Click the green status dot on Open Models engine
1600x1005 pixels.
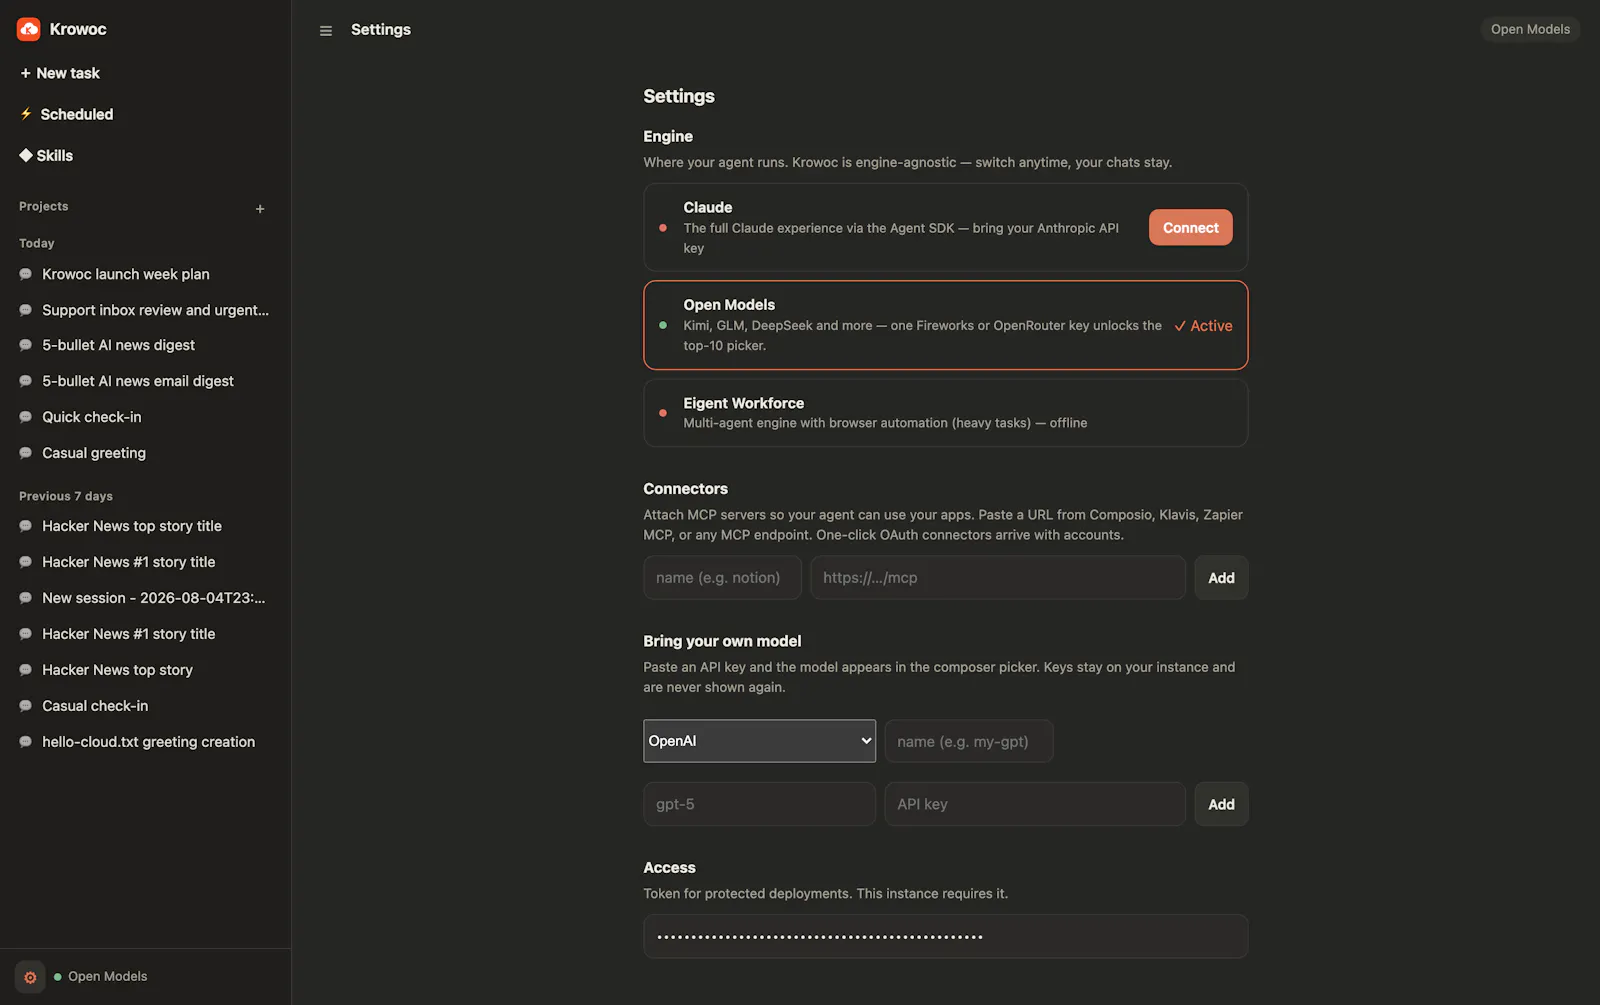pyautogui.click(x=663, y=325)
